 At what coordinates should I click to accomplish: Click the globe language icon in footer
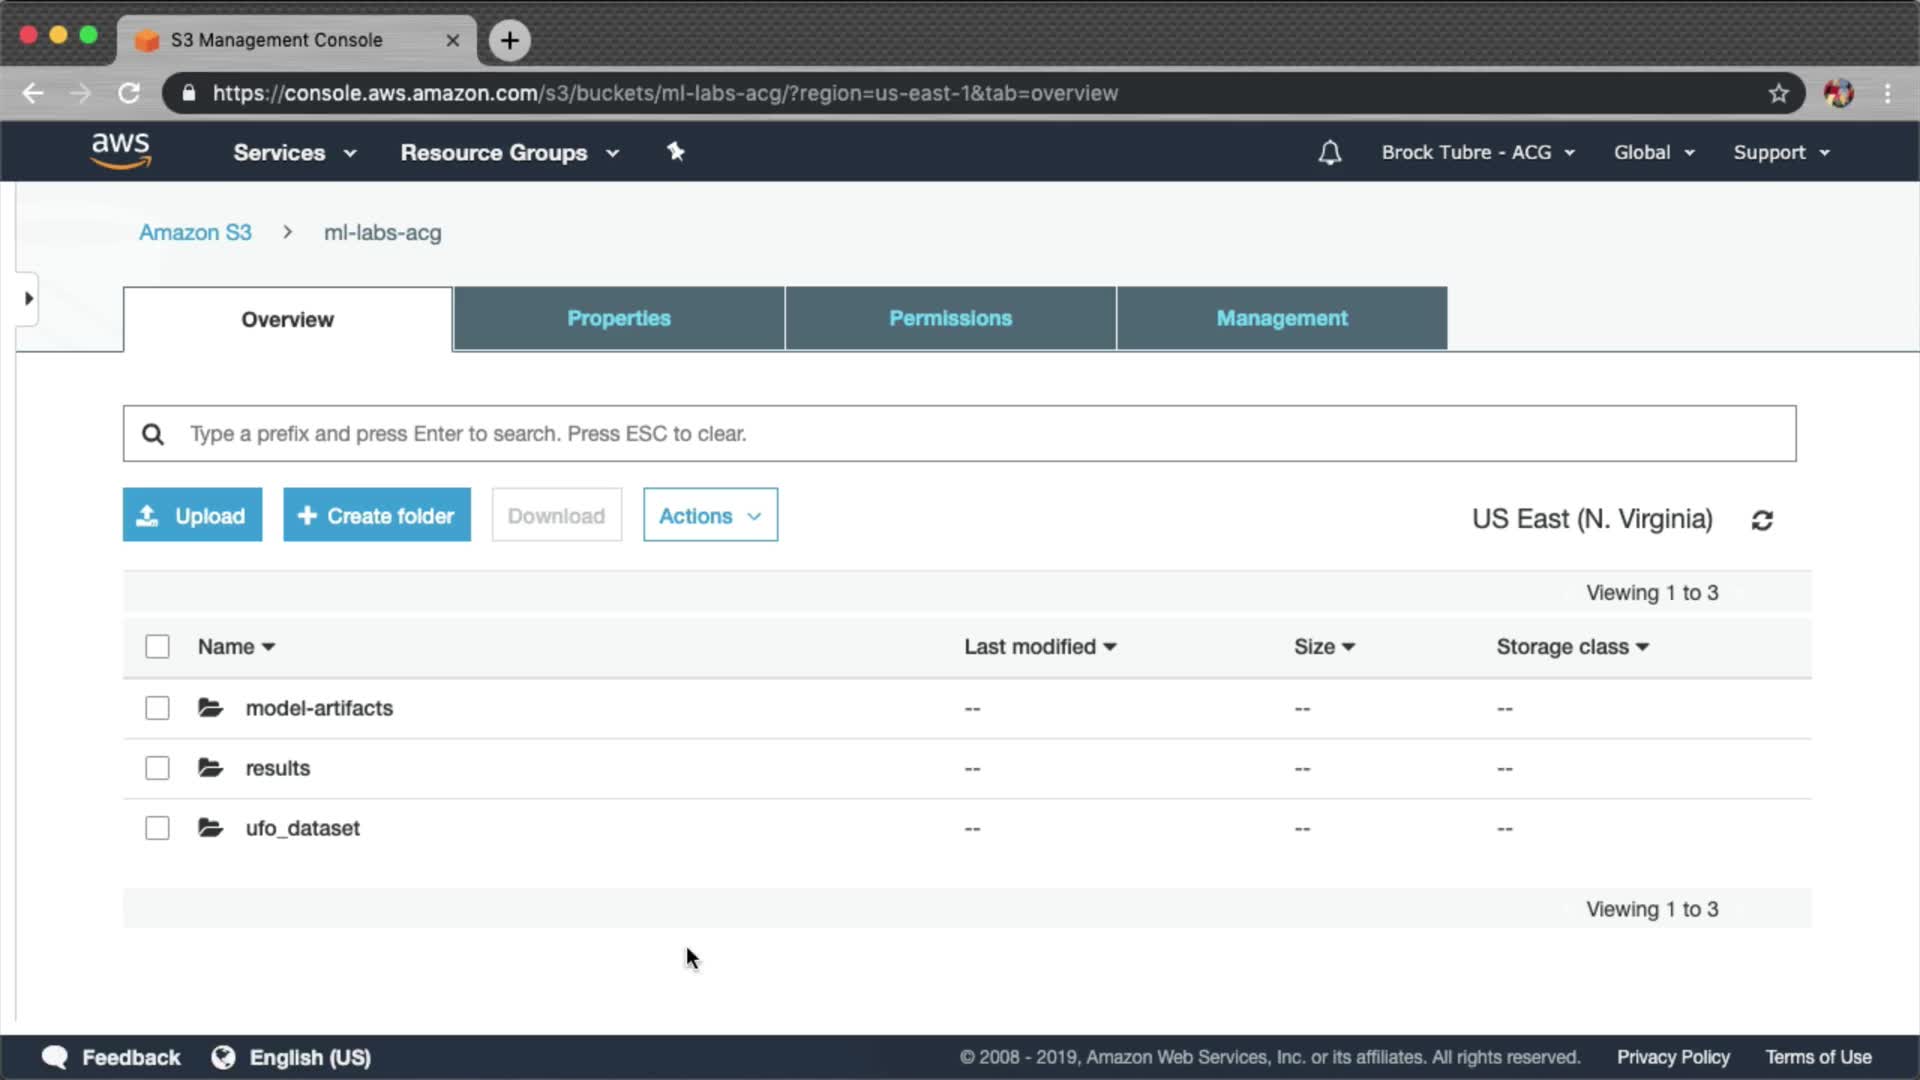pos(223,1057)
